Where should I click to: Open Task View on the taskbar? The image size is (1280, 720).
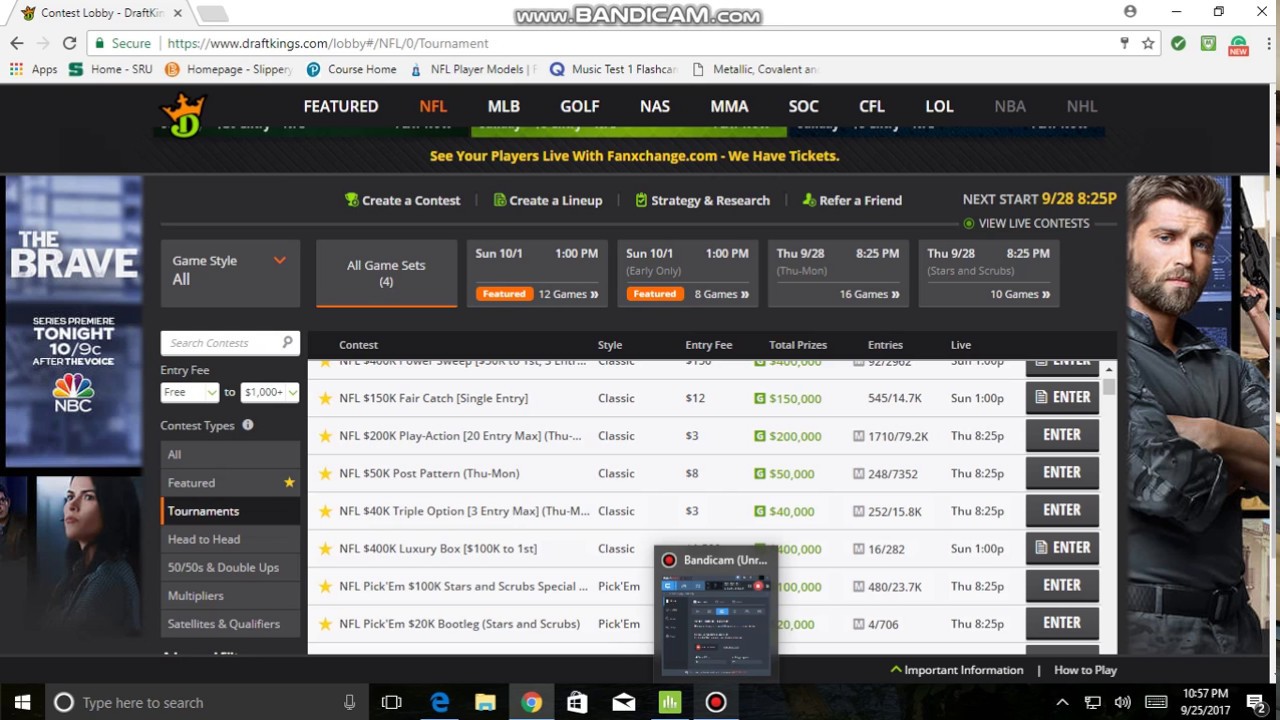pos(391,702)
